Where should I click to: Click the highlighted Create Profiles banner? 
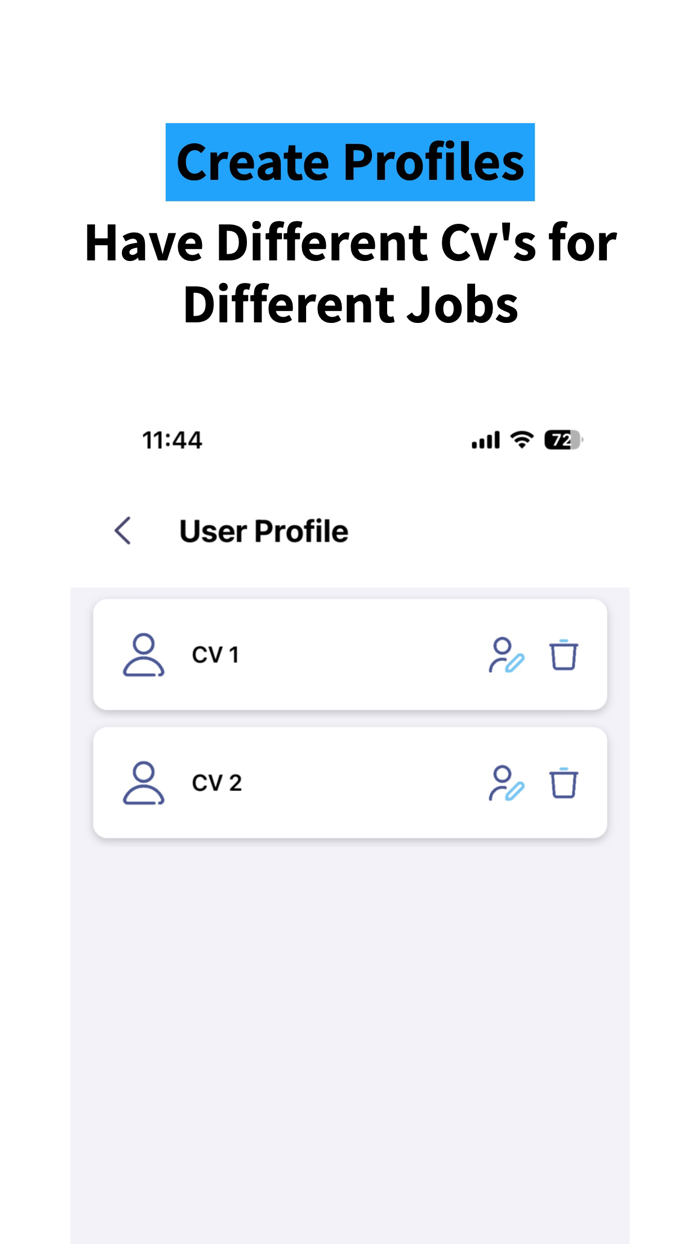[350, 161]
